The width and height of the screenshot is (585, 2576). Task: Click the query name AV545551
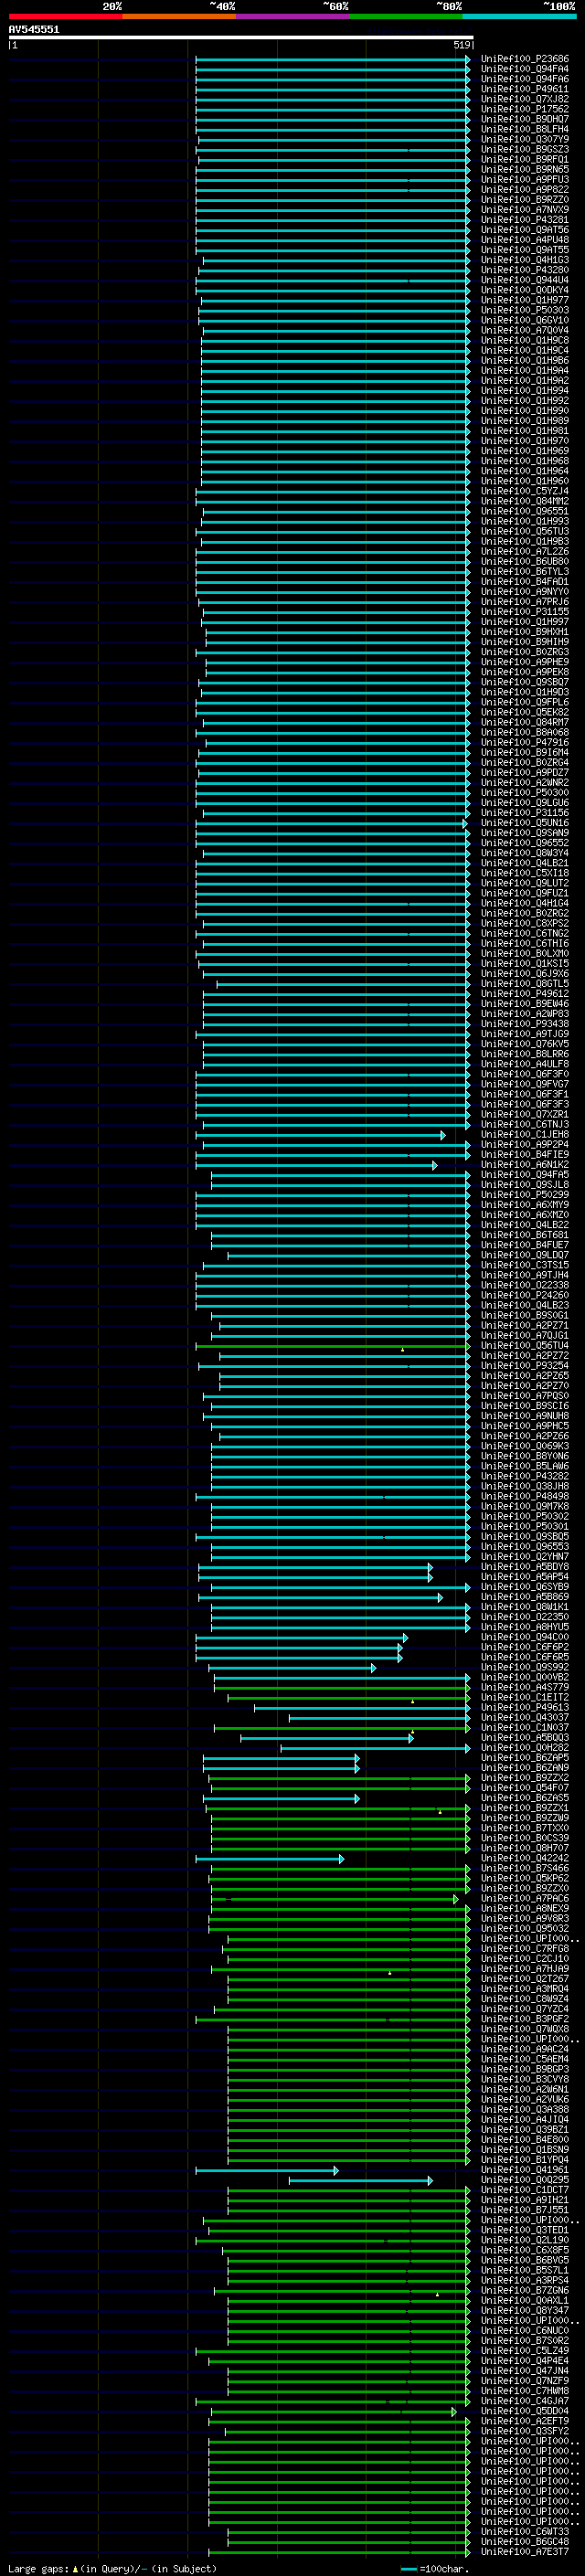(x=34, y=29)
